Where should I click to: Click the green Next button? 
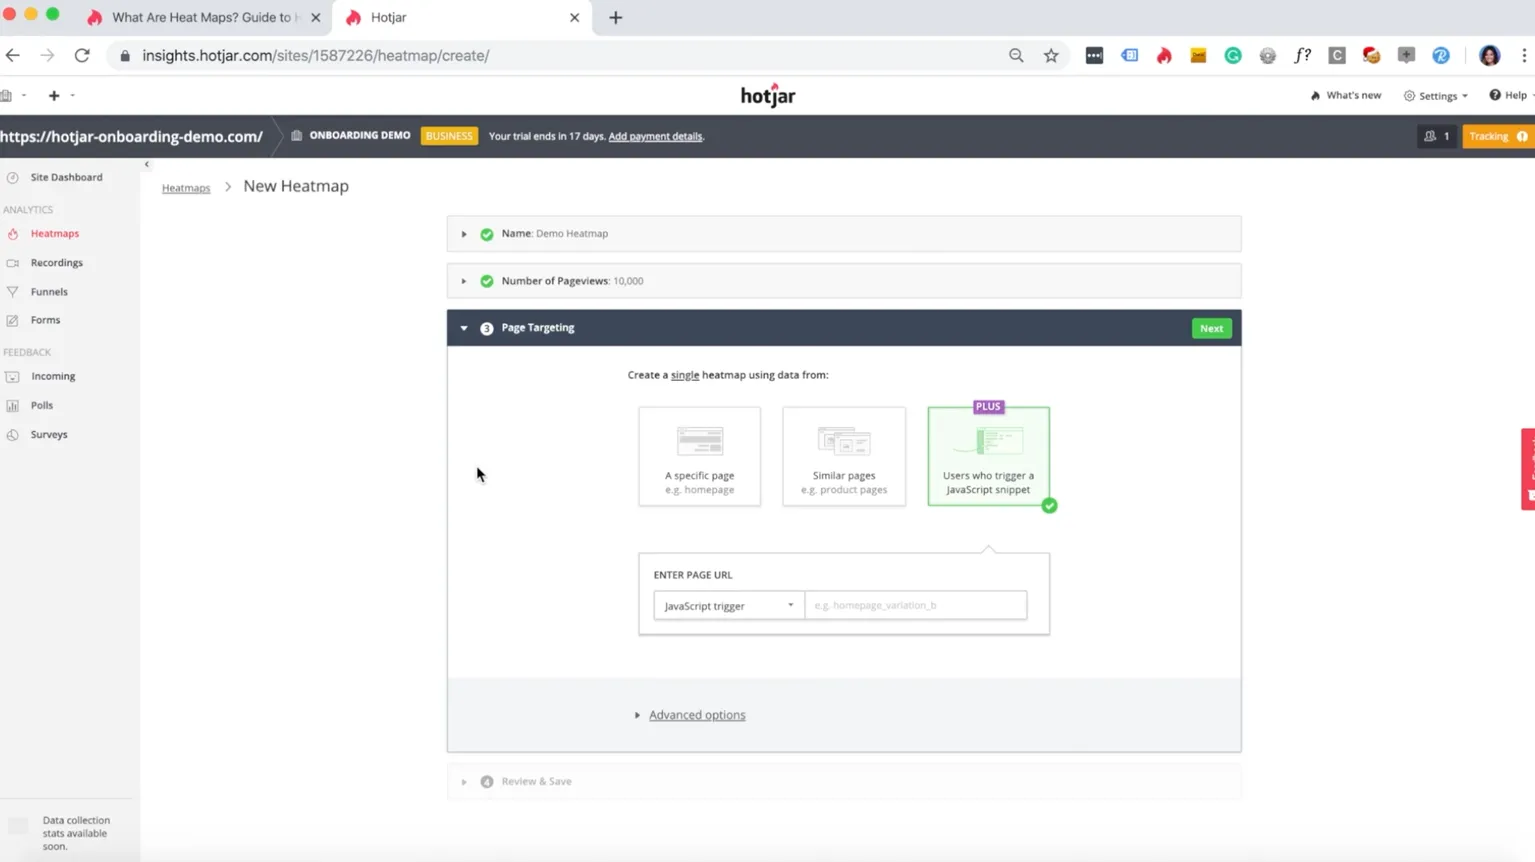pyautogui.click(x=1211, y=328)
